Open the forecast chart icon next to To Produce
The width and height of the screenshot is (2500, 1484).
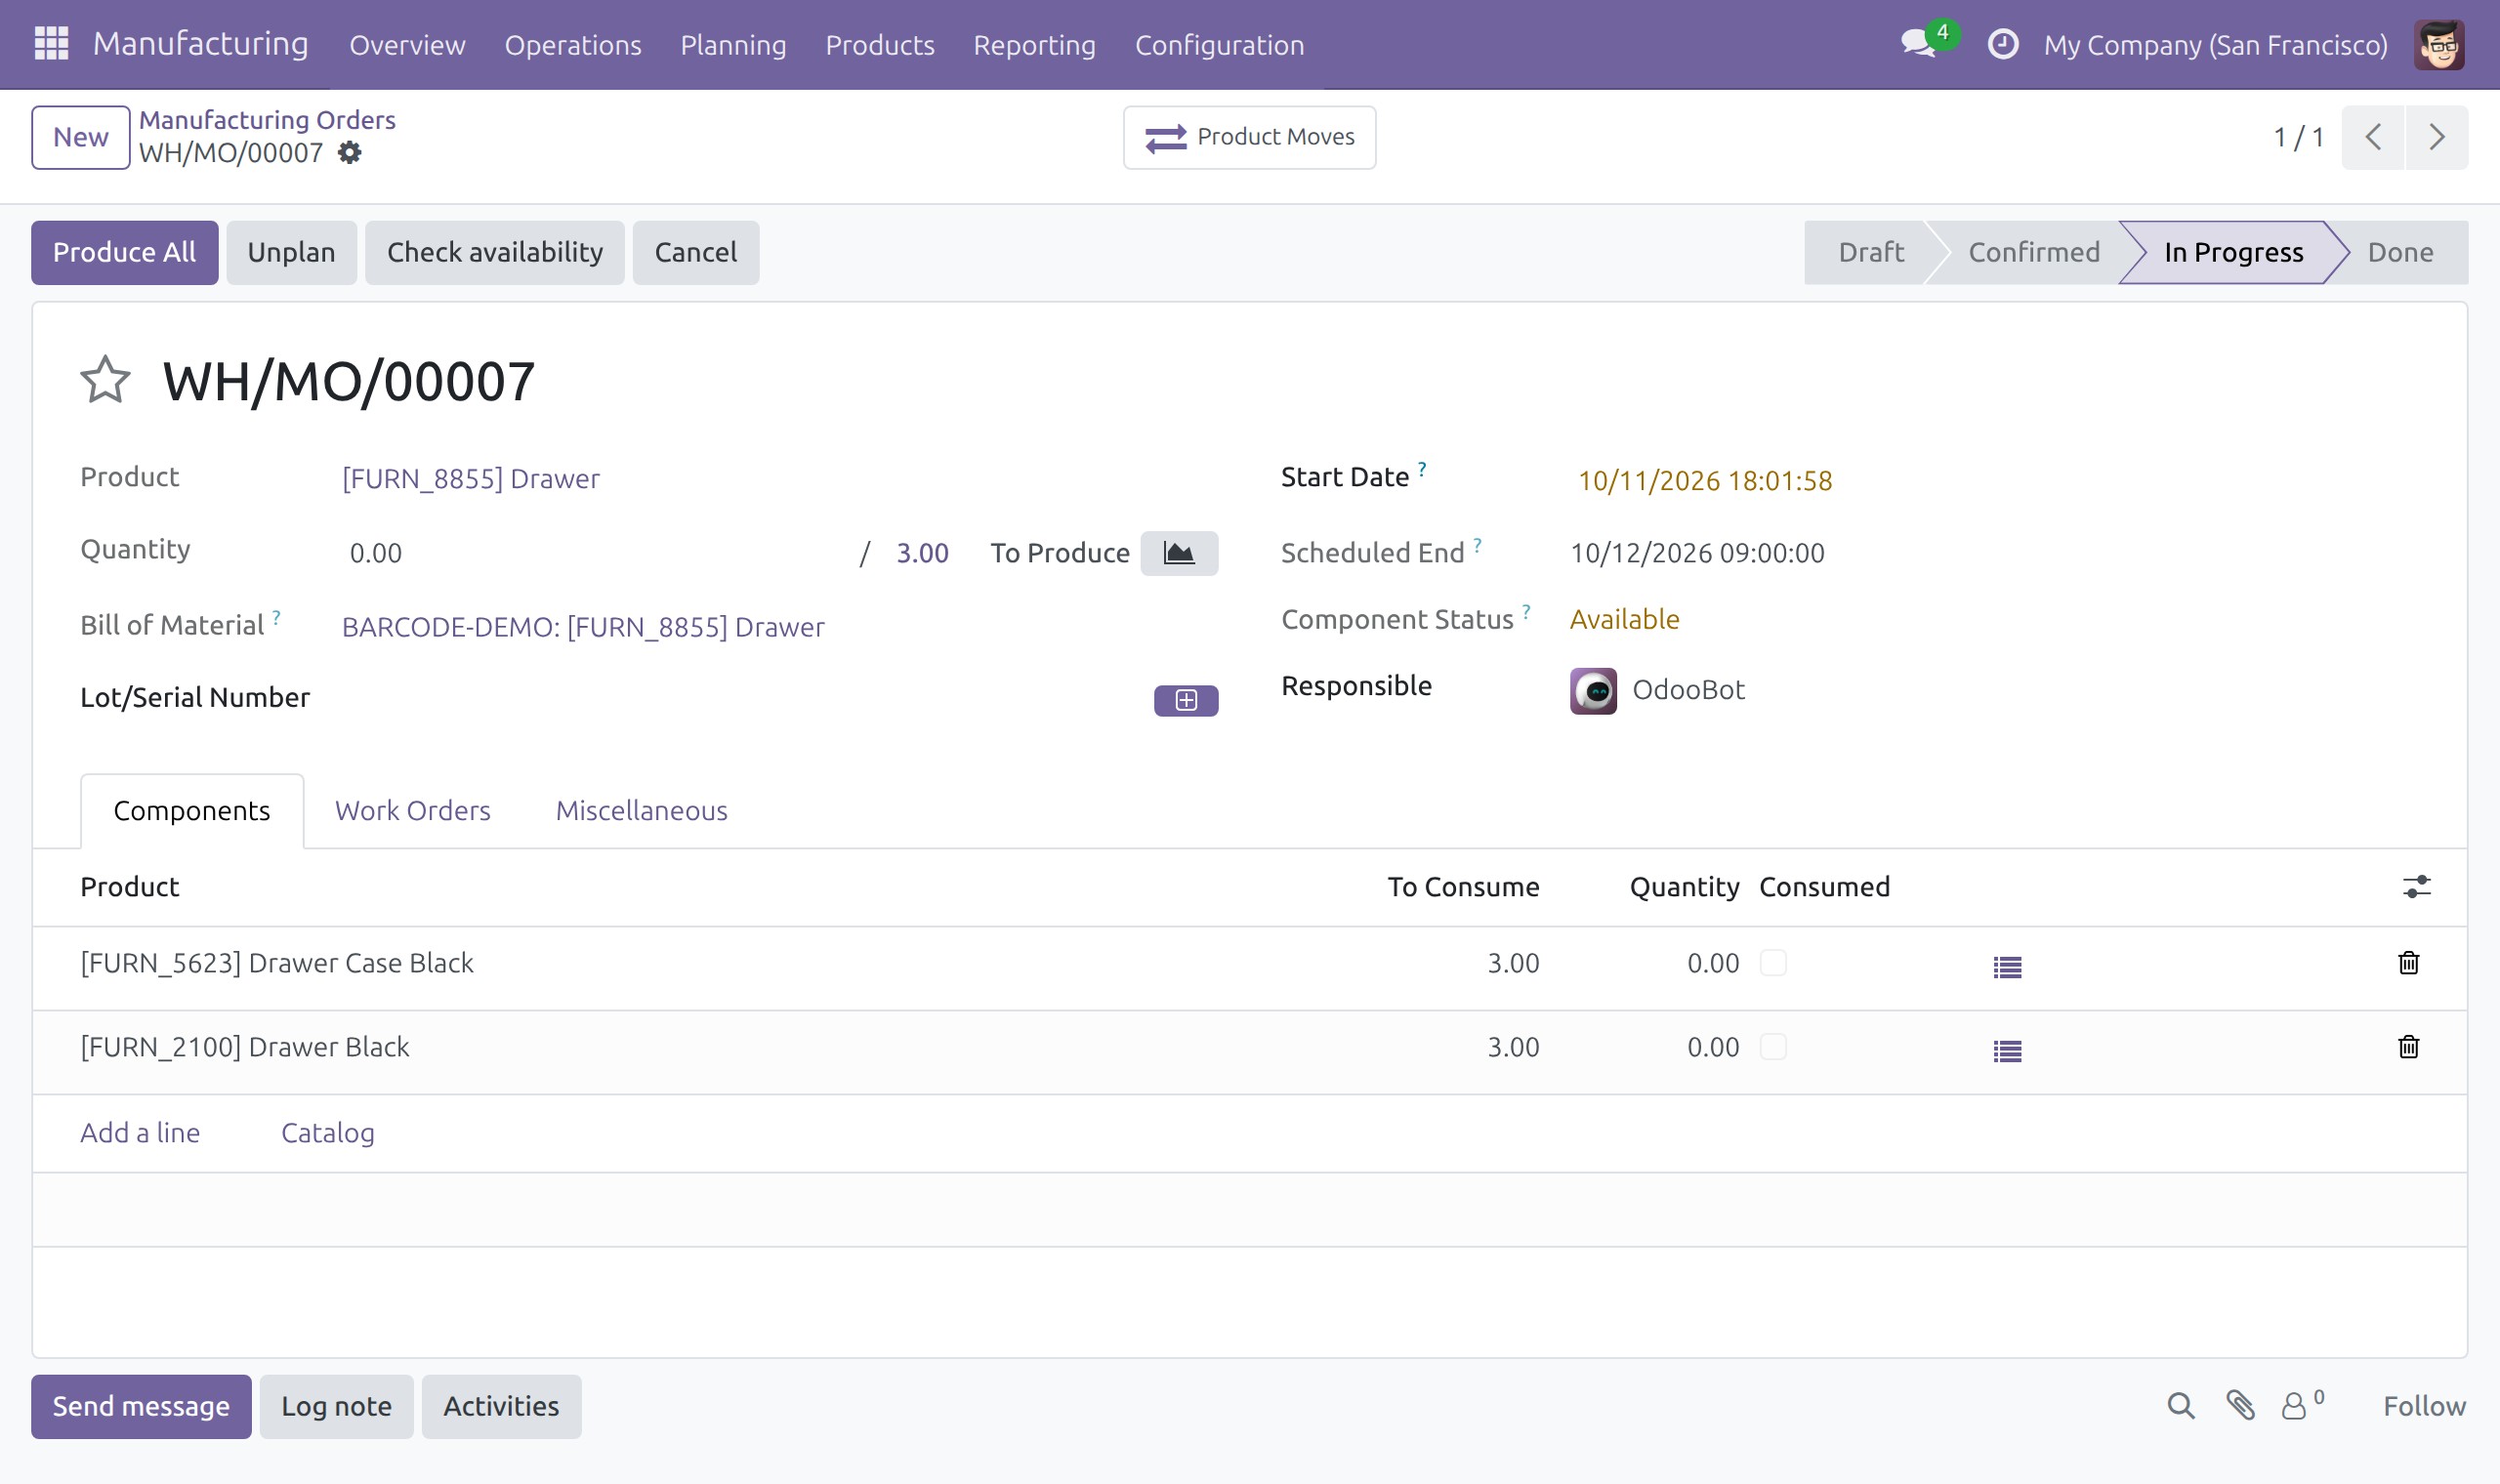point(1179,553)
